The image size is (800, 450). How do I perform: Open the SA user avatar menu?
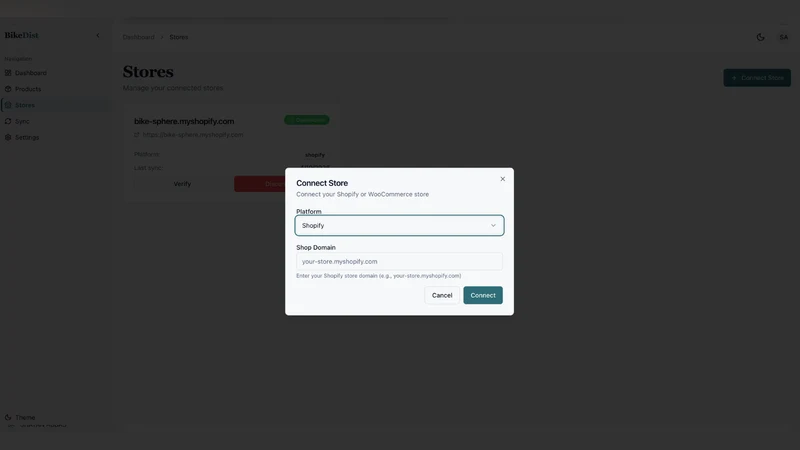pos(784,37)
